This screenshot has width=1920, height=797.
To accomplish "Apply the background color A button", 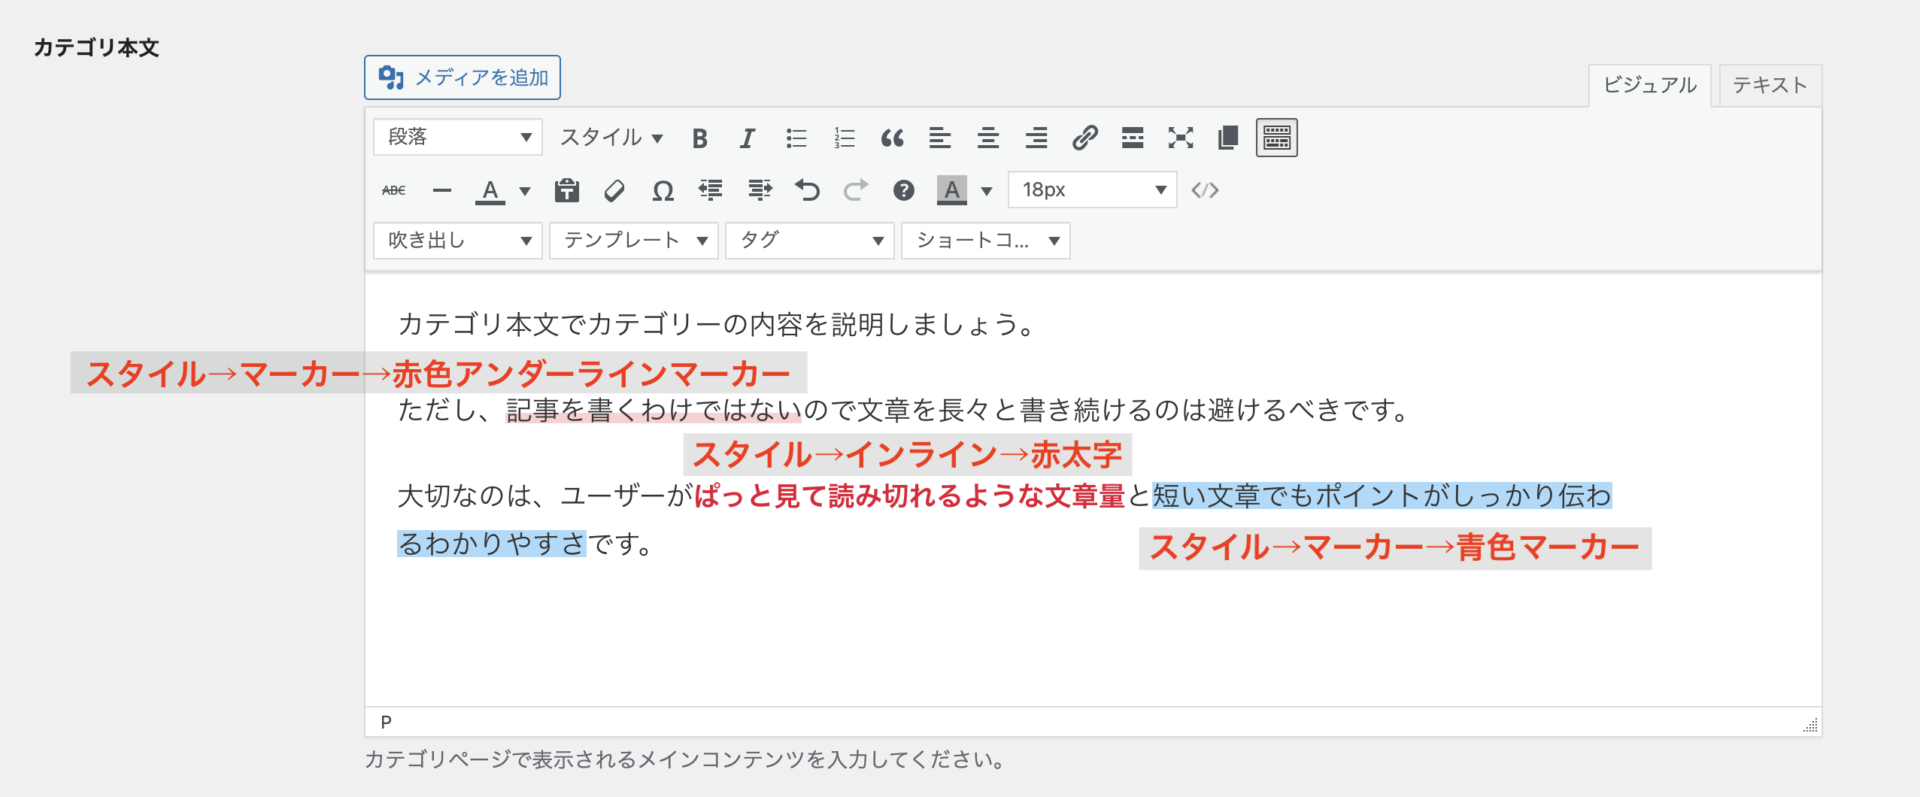I will click(x=952, y=190).
